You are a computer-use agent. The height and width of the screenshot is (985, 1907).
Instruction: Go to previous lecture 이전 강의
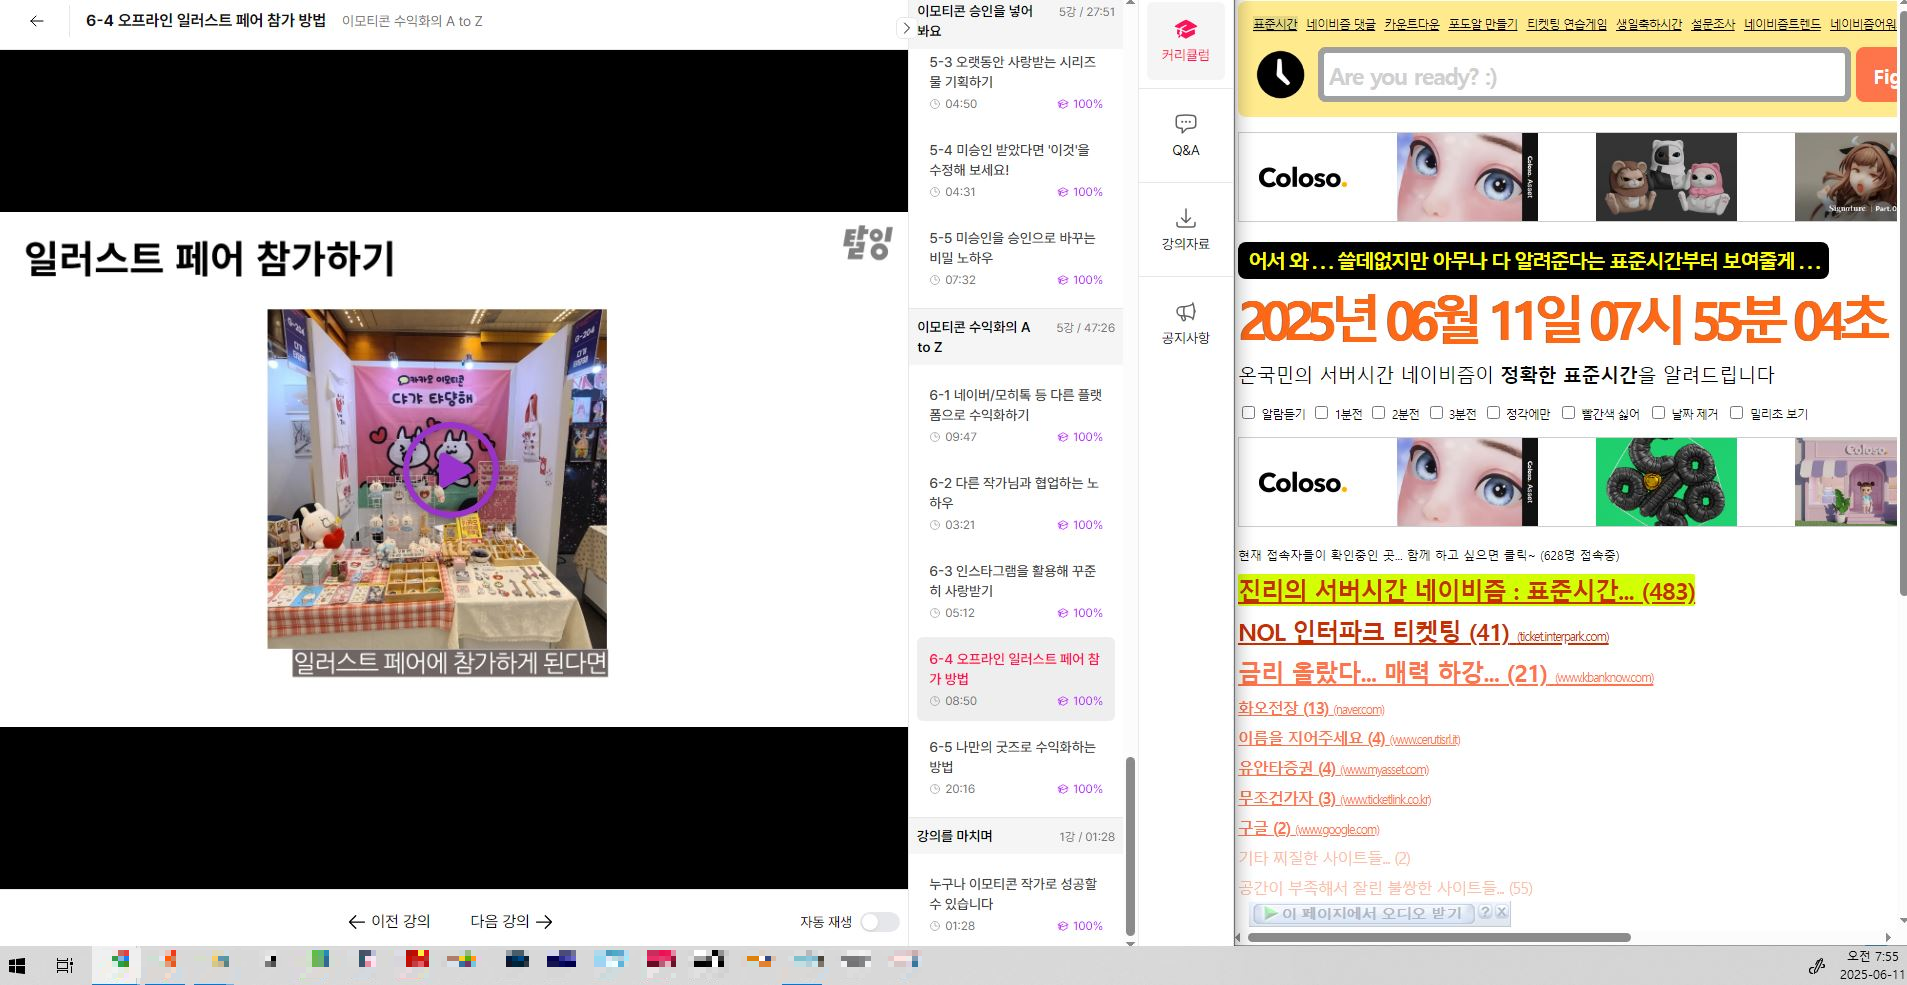pyautogui.click(x=389, y=921)
